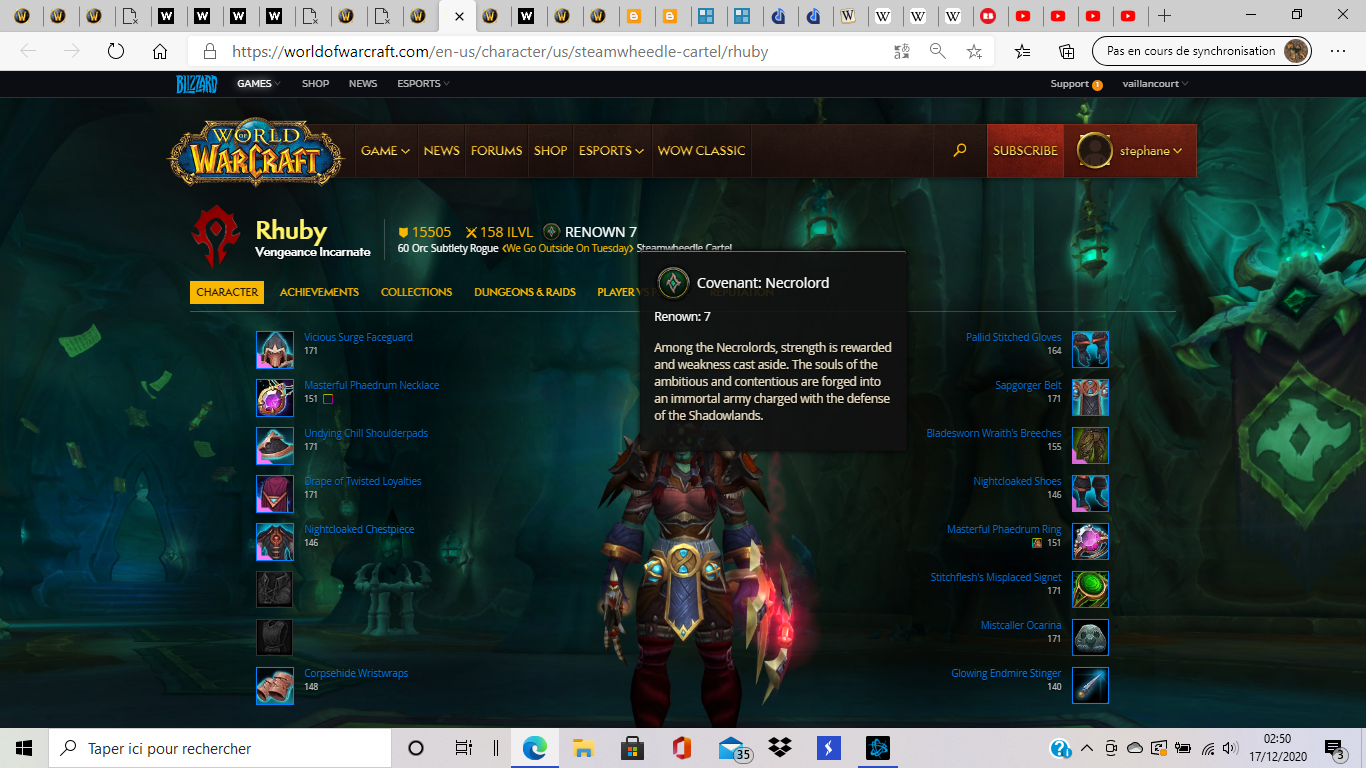Open Microsoft Edge from the taskbar

click(534, 748)
